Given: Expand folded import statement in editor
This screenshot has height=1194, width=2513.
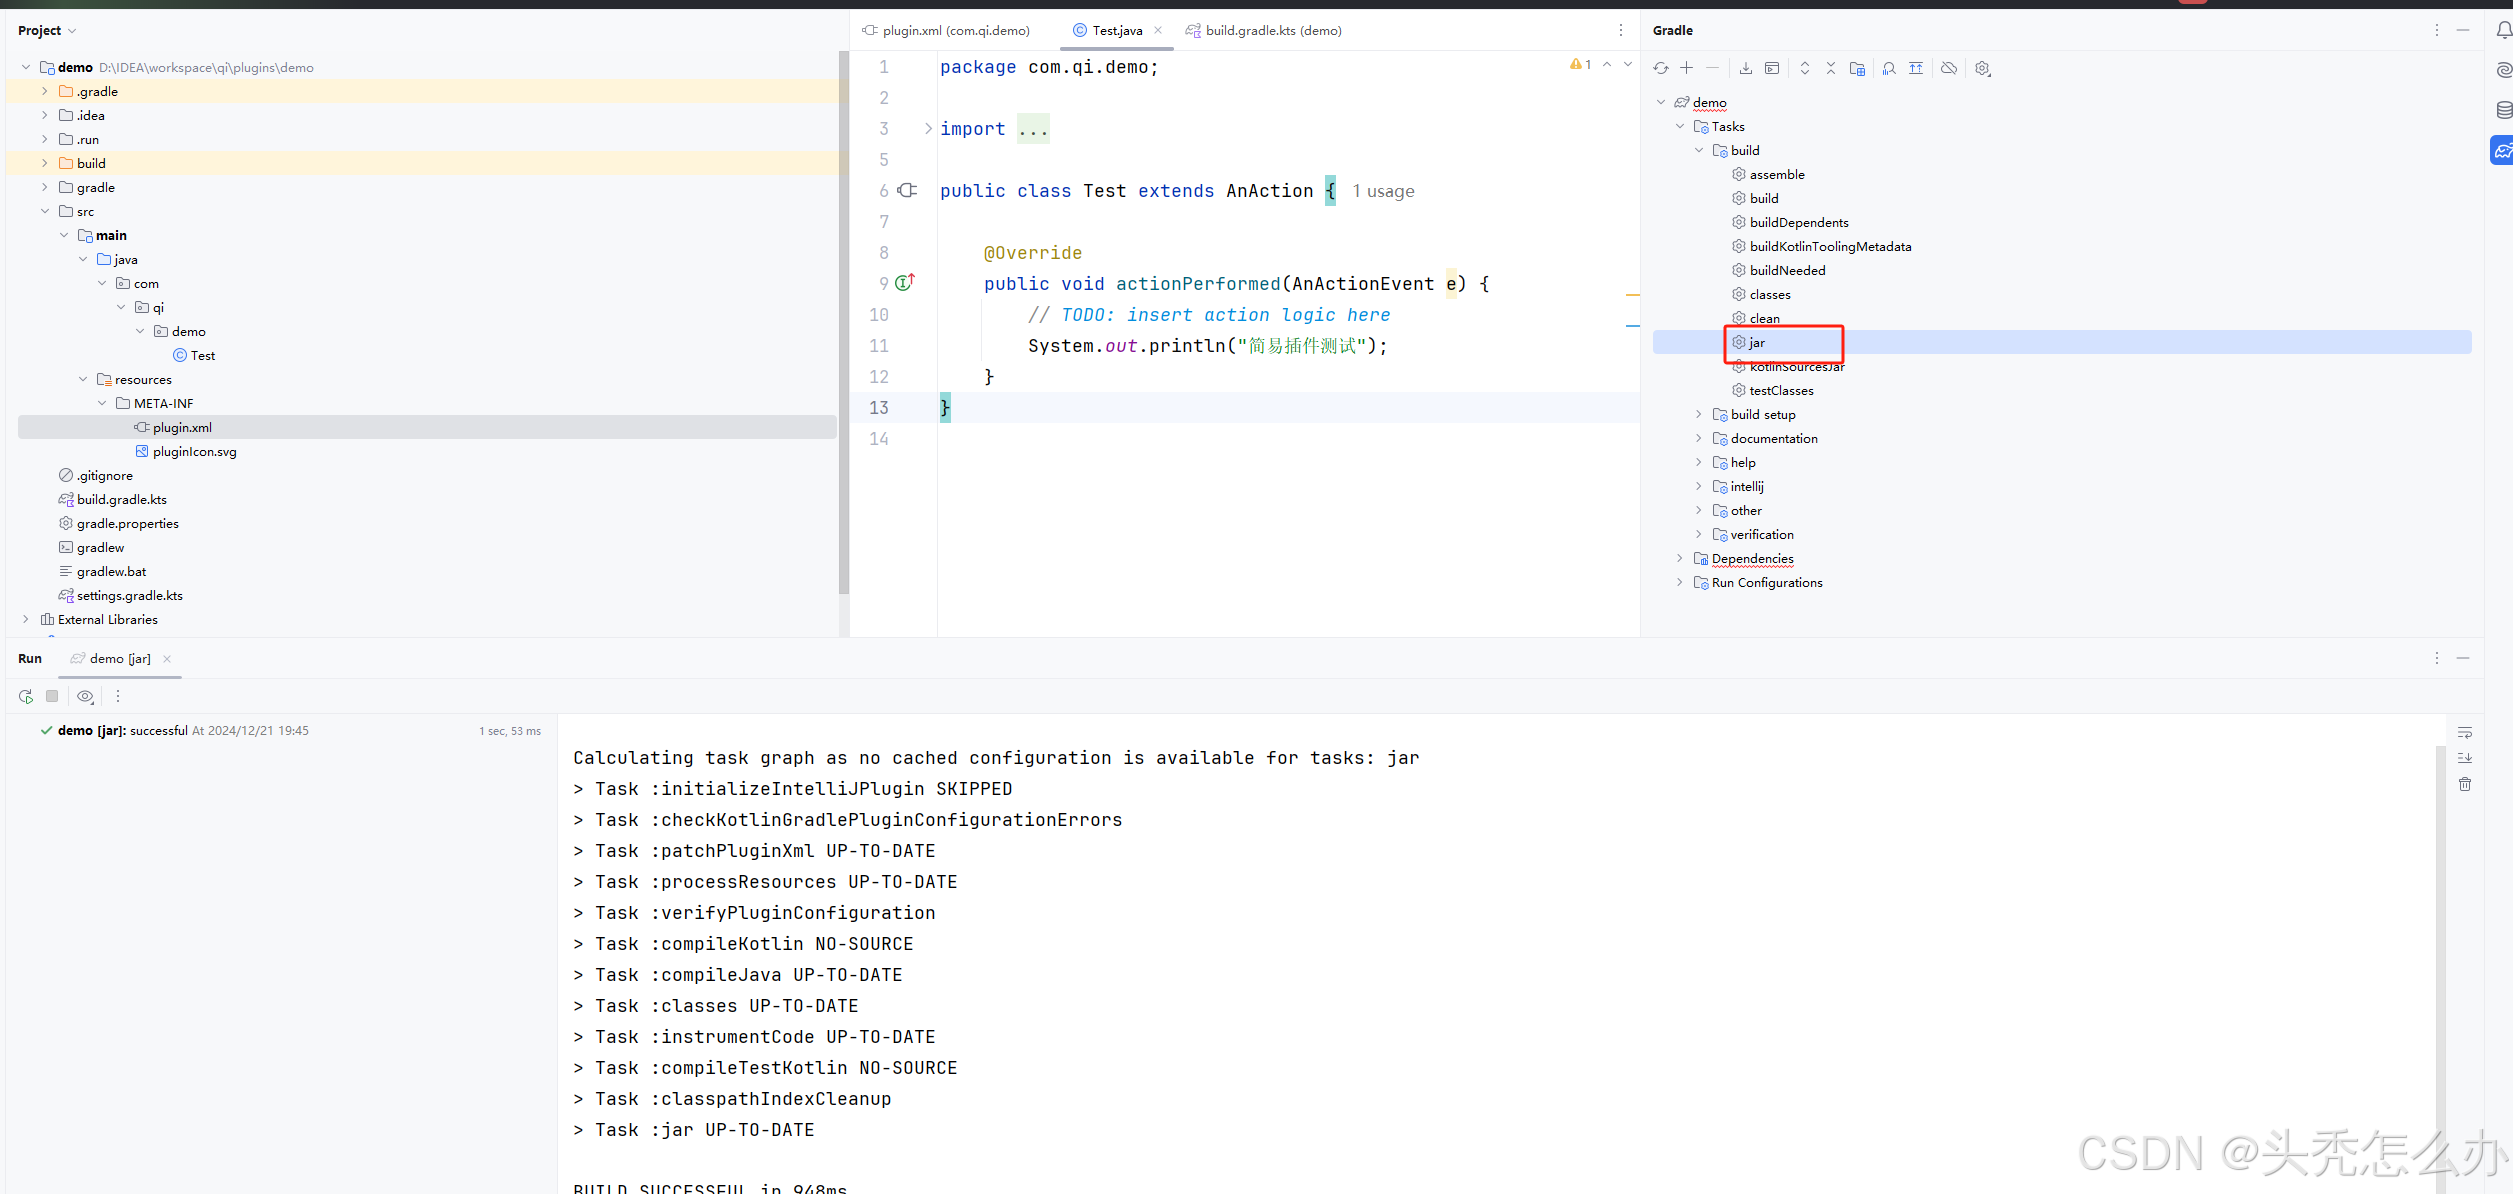Looking at the screenshot, I should (928, 129).
